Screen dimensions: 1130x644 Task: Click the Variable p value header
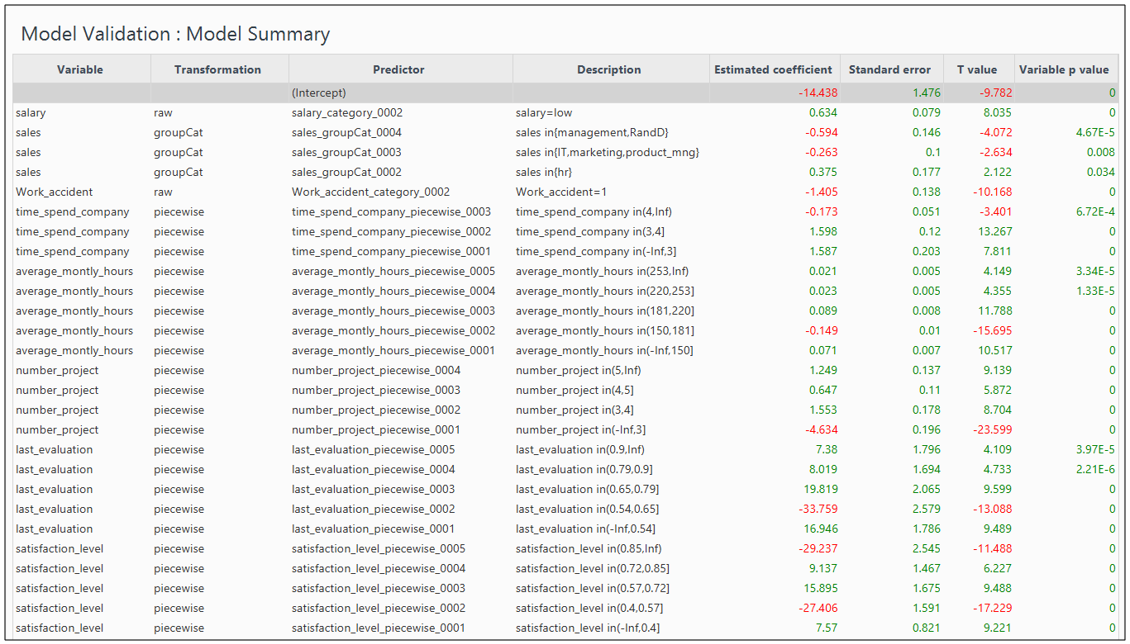coord(1063,70)
